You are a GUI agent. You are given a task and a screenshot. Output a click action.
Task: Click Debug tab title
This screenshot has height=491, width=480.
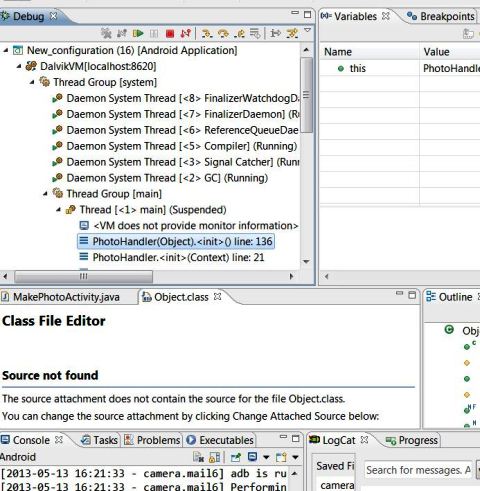[28, 16]
